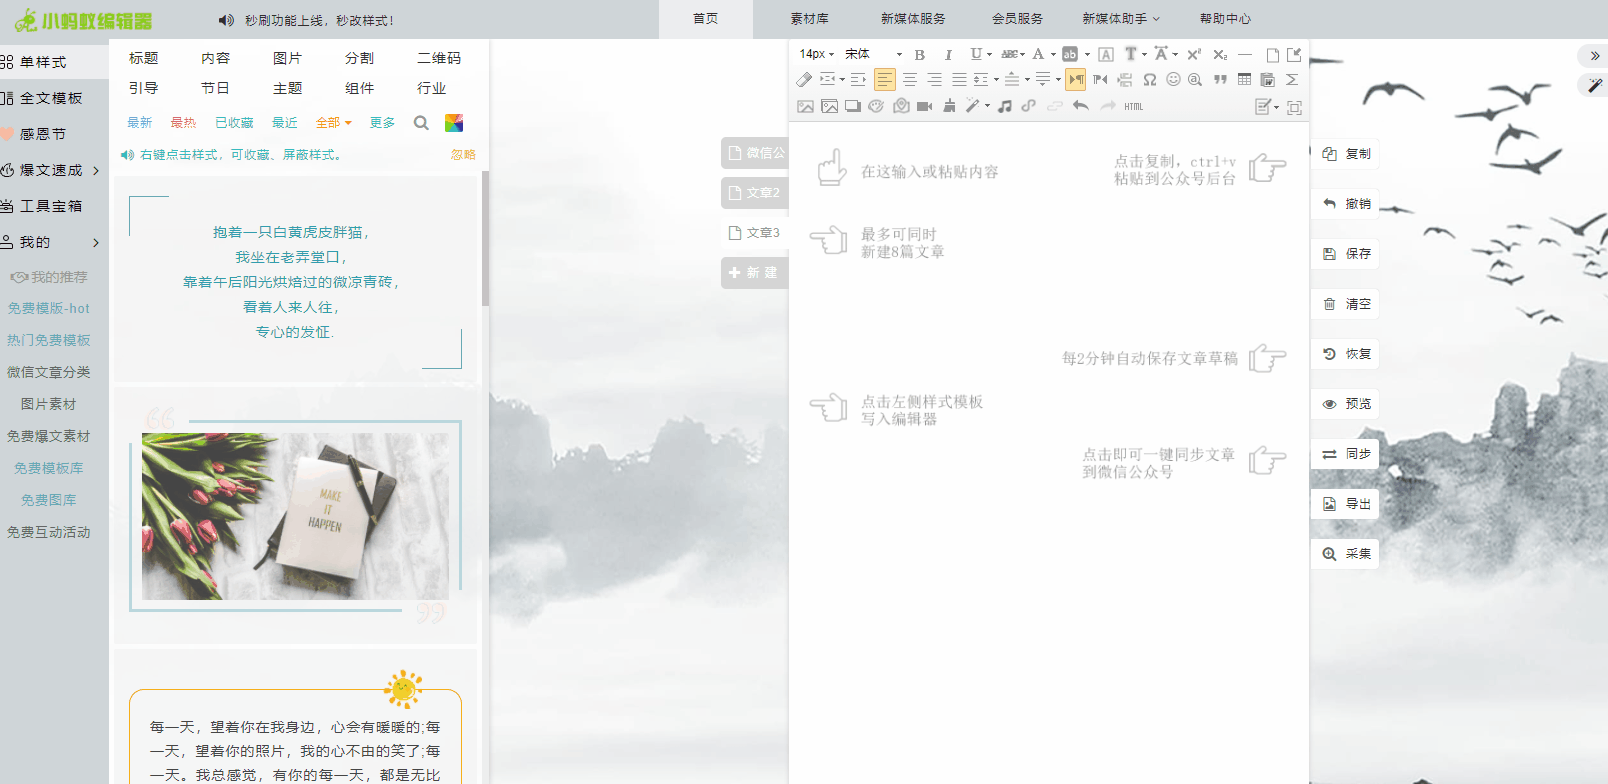1608x784 pixels.
Task: Switch to HTML source view
Action: [1133, 106]
